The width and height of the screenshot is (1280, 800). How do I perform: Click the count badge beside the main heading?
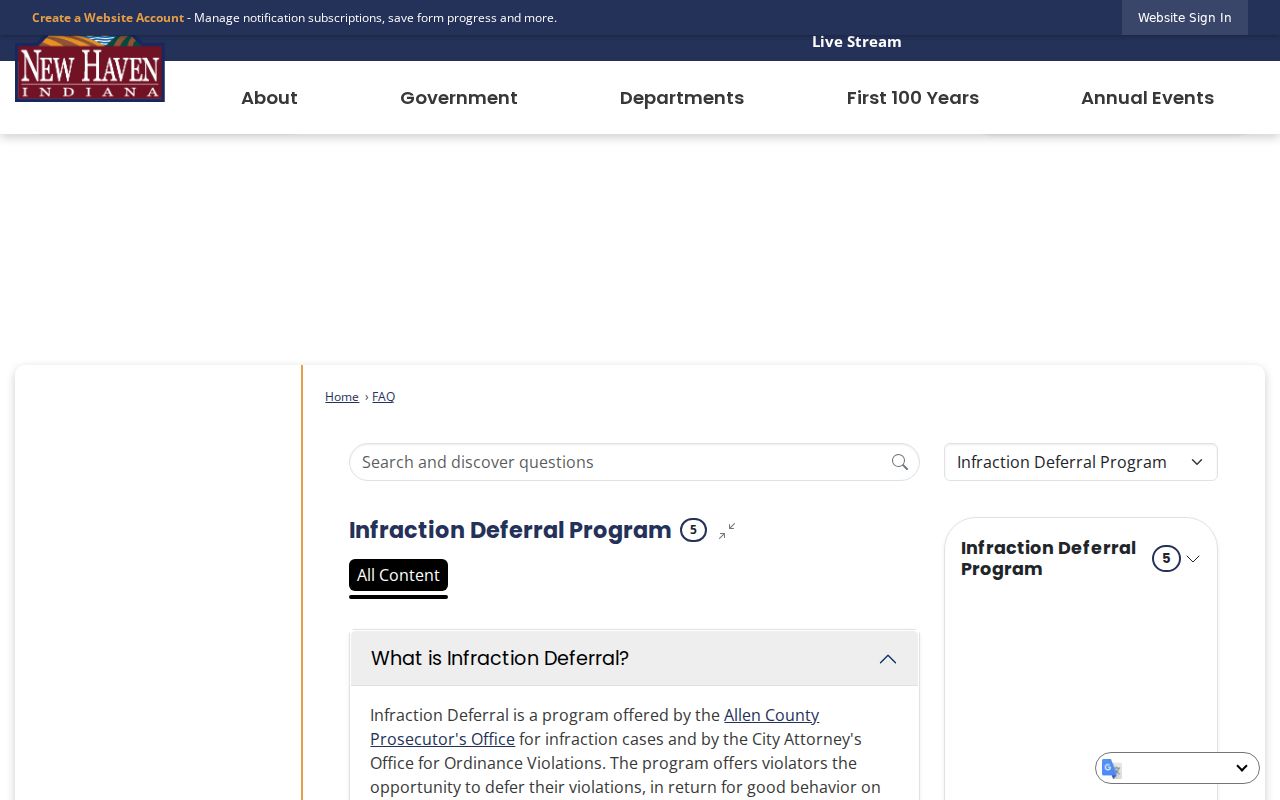[x=693, y=530]
